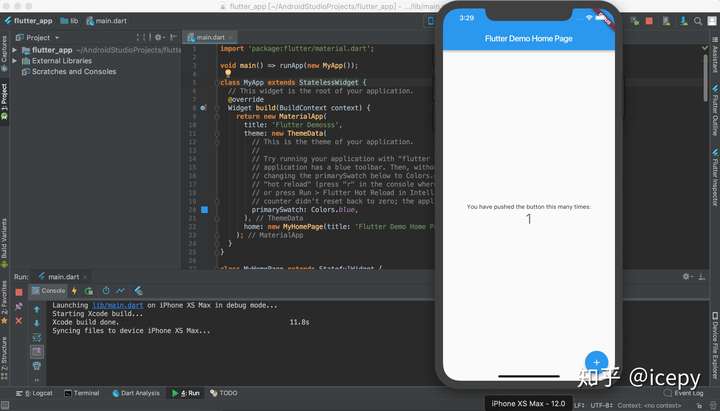Toggle the 4: Run tool window
720x411 pixels.
tap(186, 393)
